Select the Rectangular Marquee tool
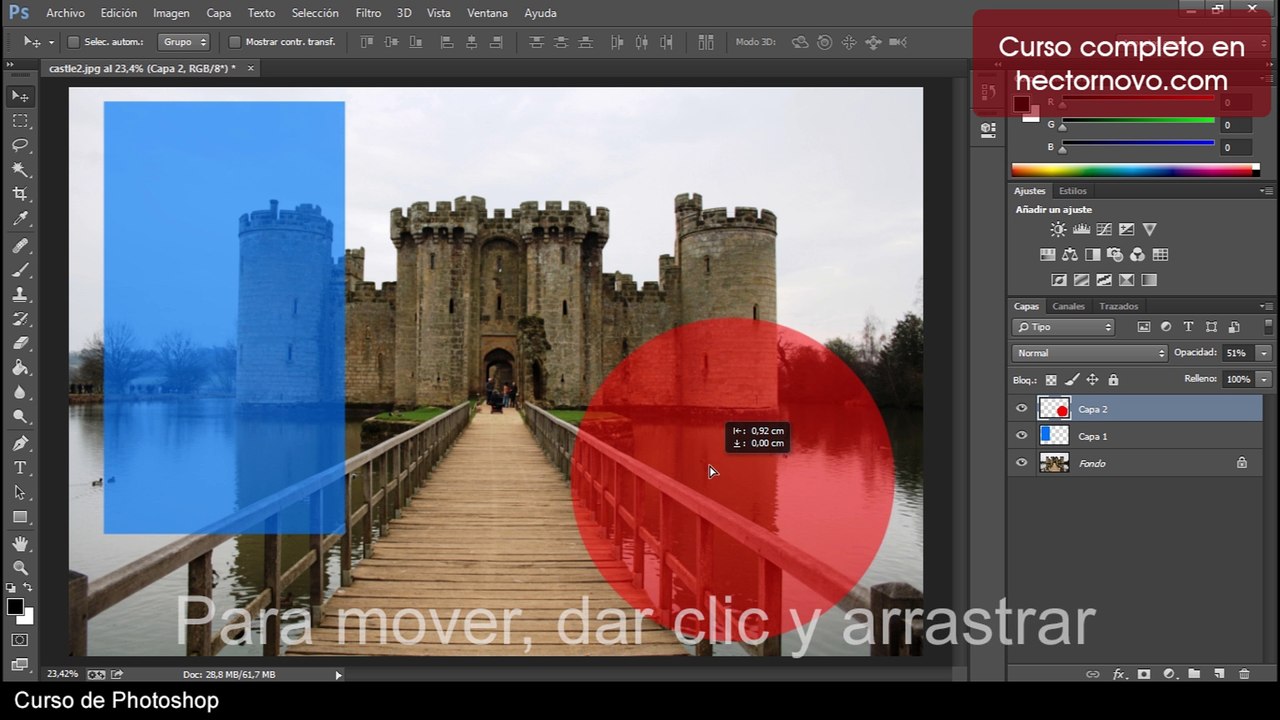 (x=20, y=121)
